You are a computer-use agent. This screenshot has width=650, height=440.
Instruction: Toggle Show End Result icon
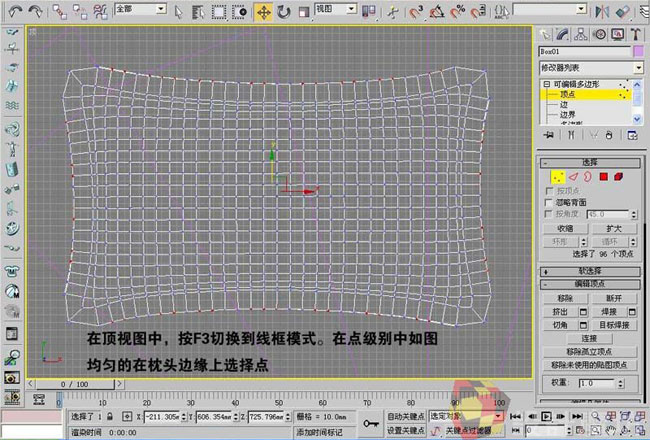tap(571, 135)
